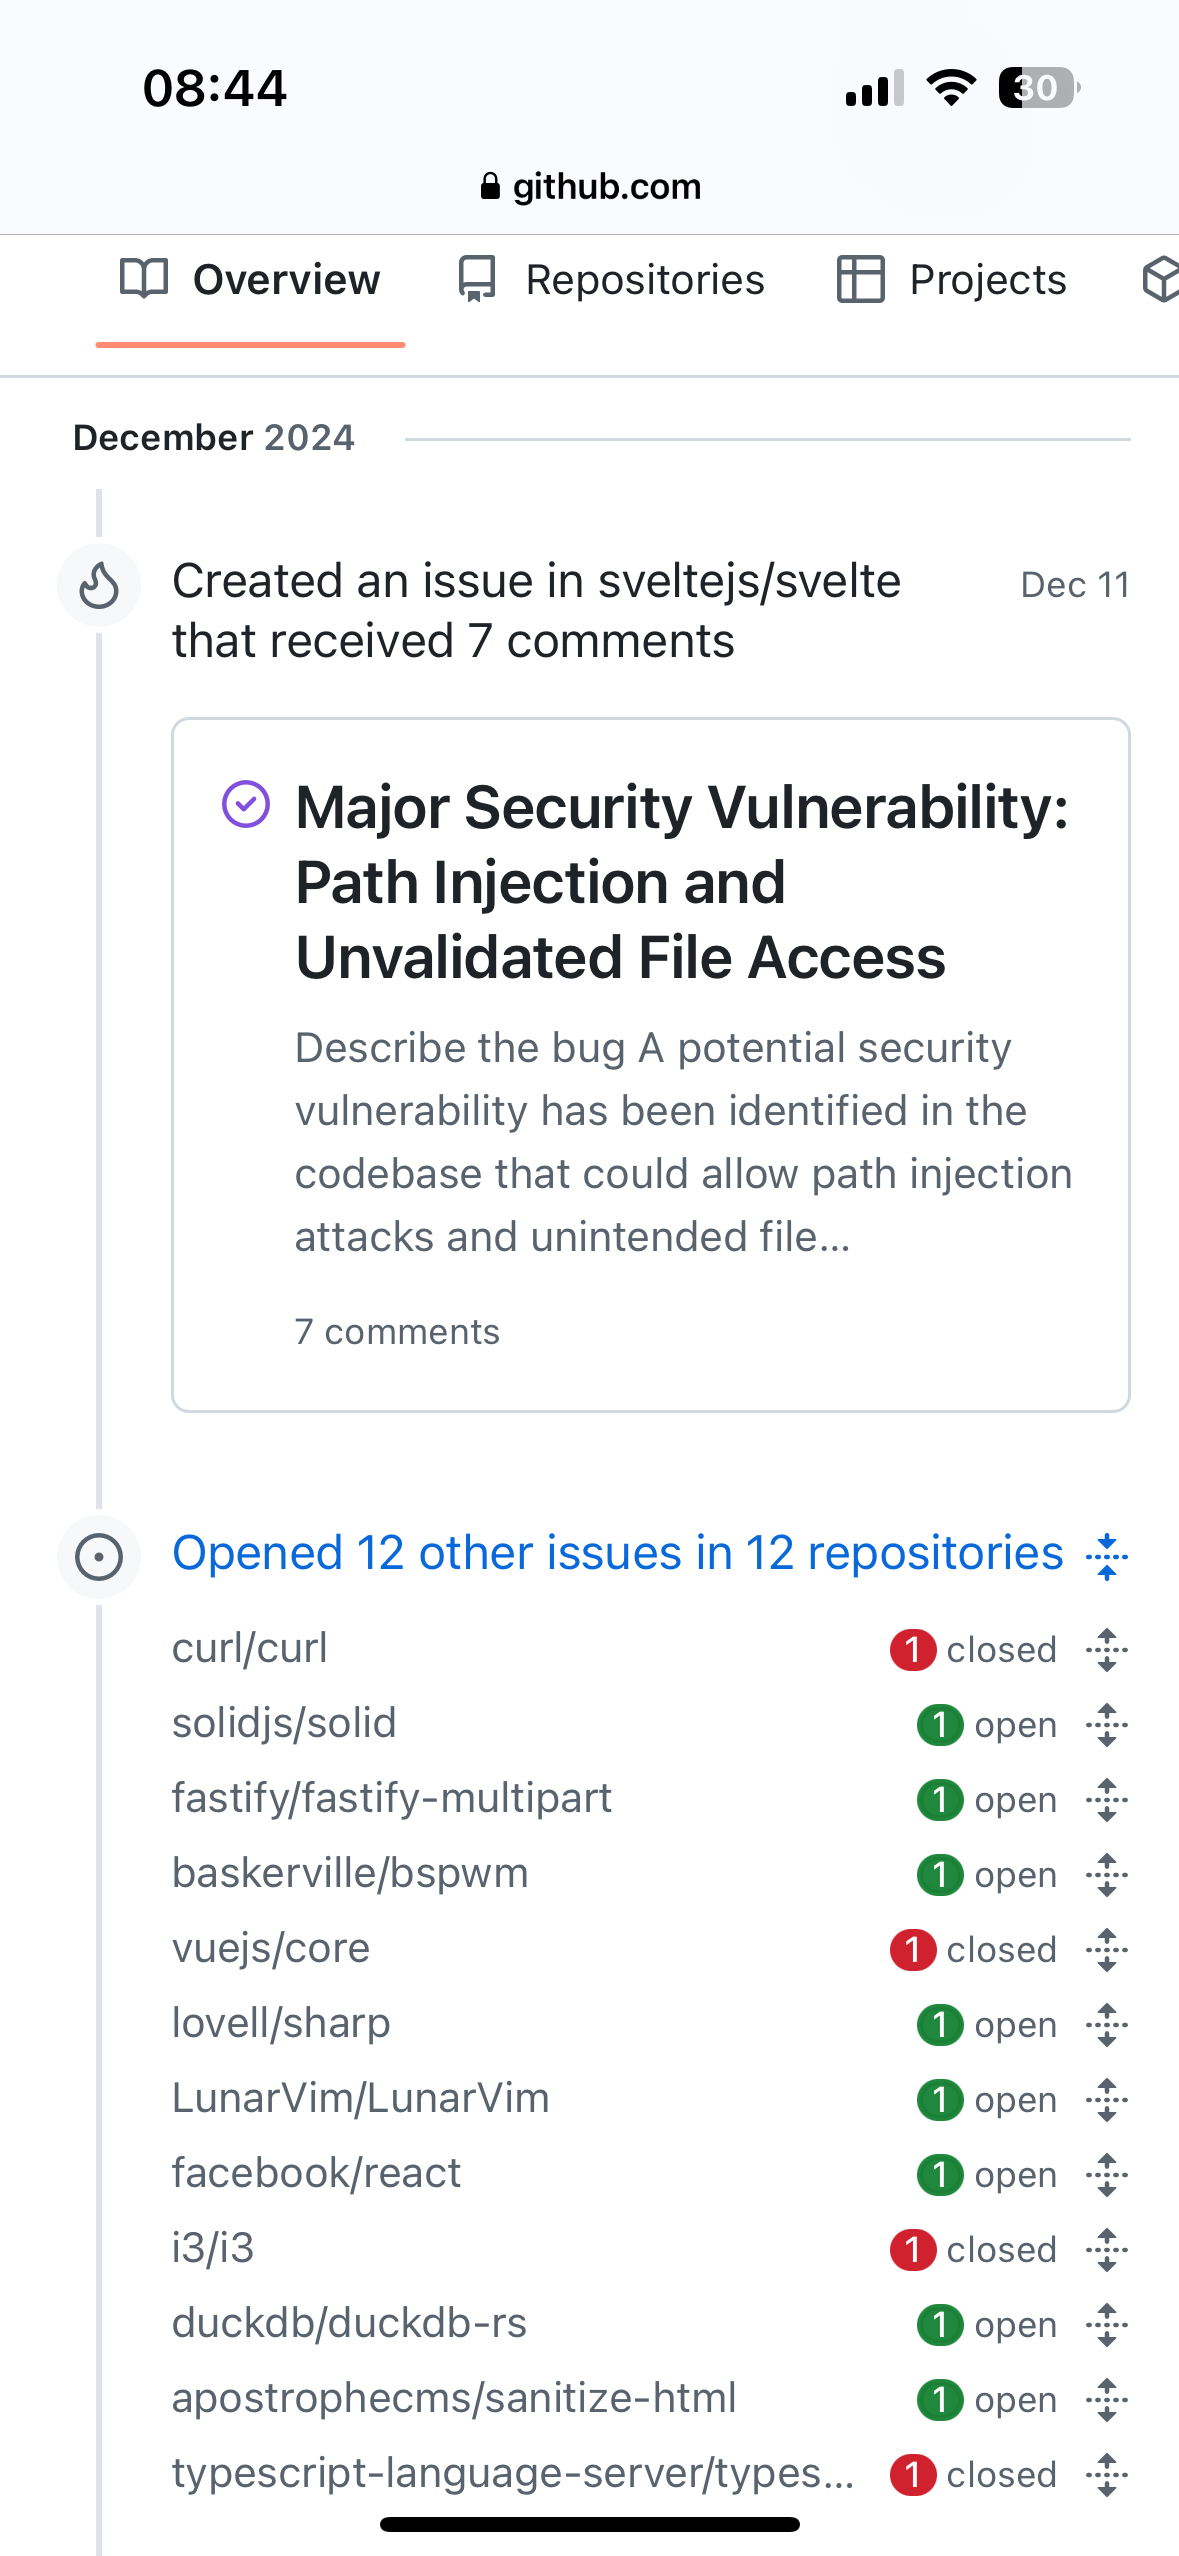1179x2556 pixels.
Task: Click the Repositories repo icon
Action: tap(477, 279)
